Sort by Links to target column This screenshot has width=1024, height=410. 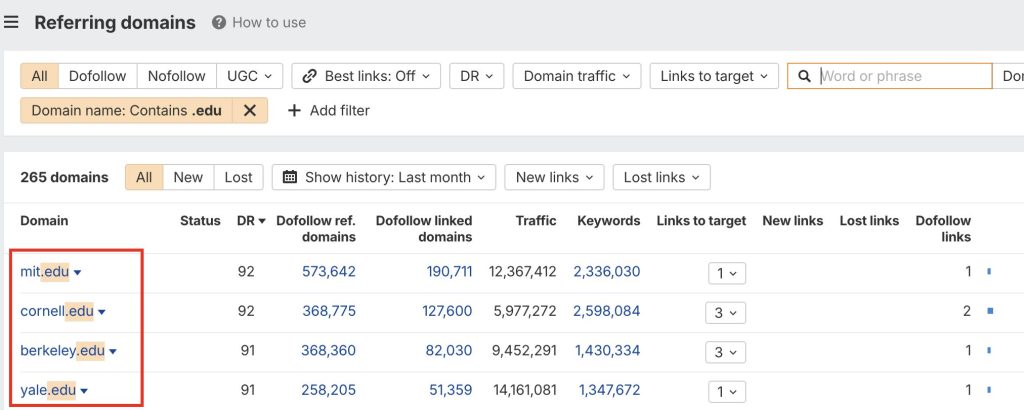click(701, 221)
